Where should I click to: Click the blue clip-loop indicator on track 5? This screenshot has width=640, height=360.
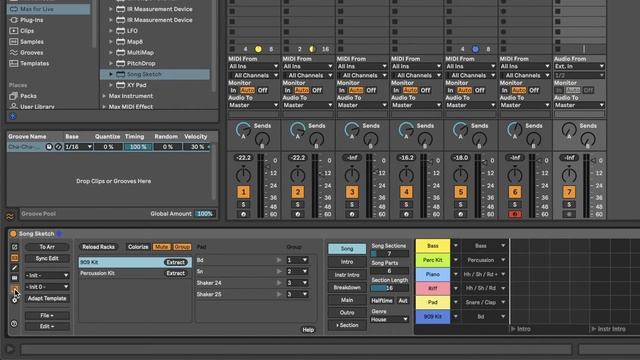coord(475,49)
